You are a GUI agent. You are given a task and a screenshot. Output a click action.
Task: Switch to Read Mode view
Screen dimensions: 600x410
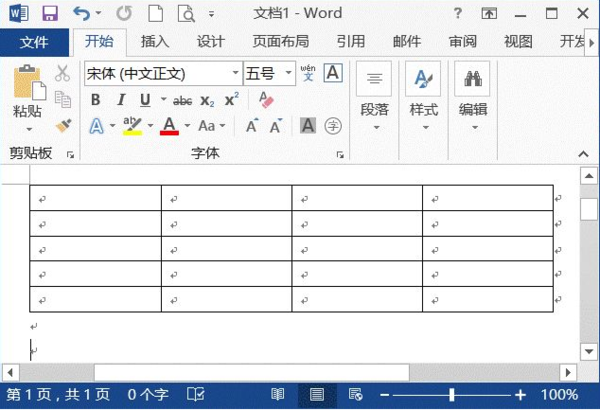tap(277, 394)
